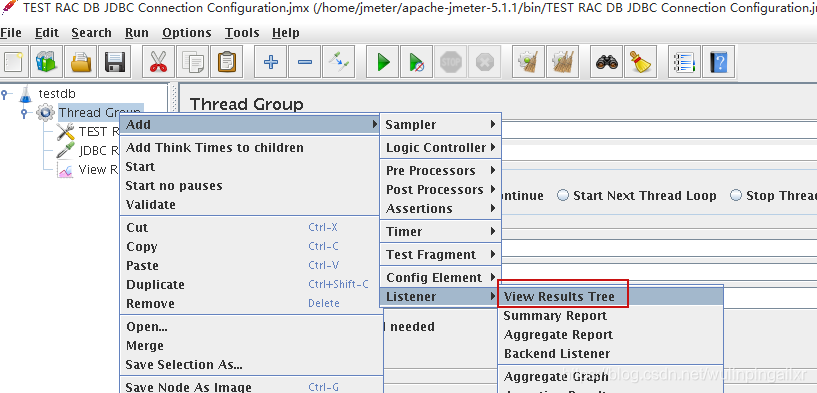
Task: Click the Clear All toolbar icon
Action: pyautogui.click(x=562, y=62)
